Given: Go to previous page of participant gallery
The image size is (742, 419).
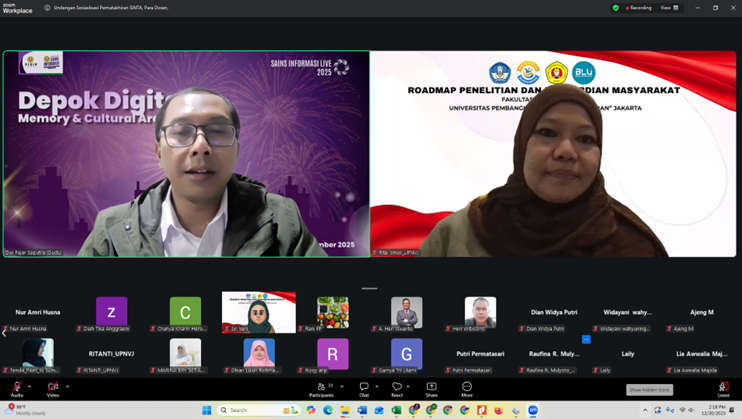Looking at the screenshot, I should coord(4,333).
